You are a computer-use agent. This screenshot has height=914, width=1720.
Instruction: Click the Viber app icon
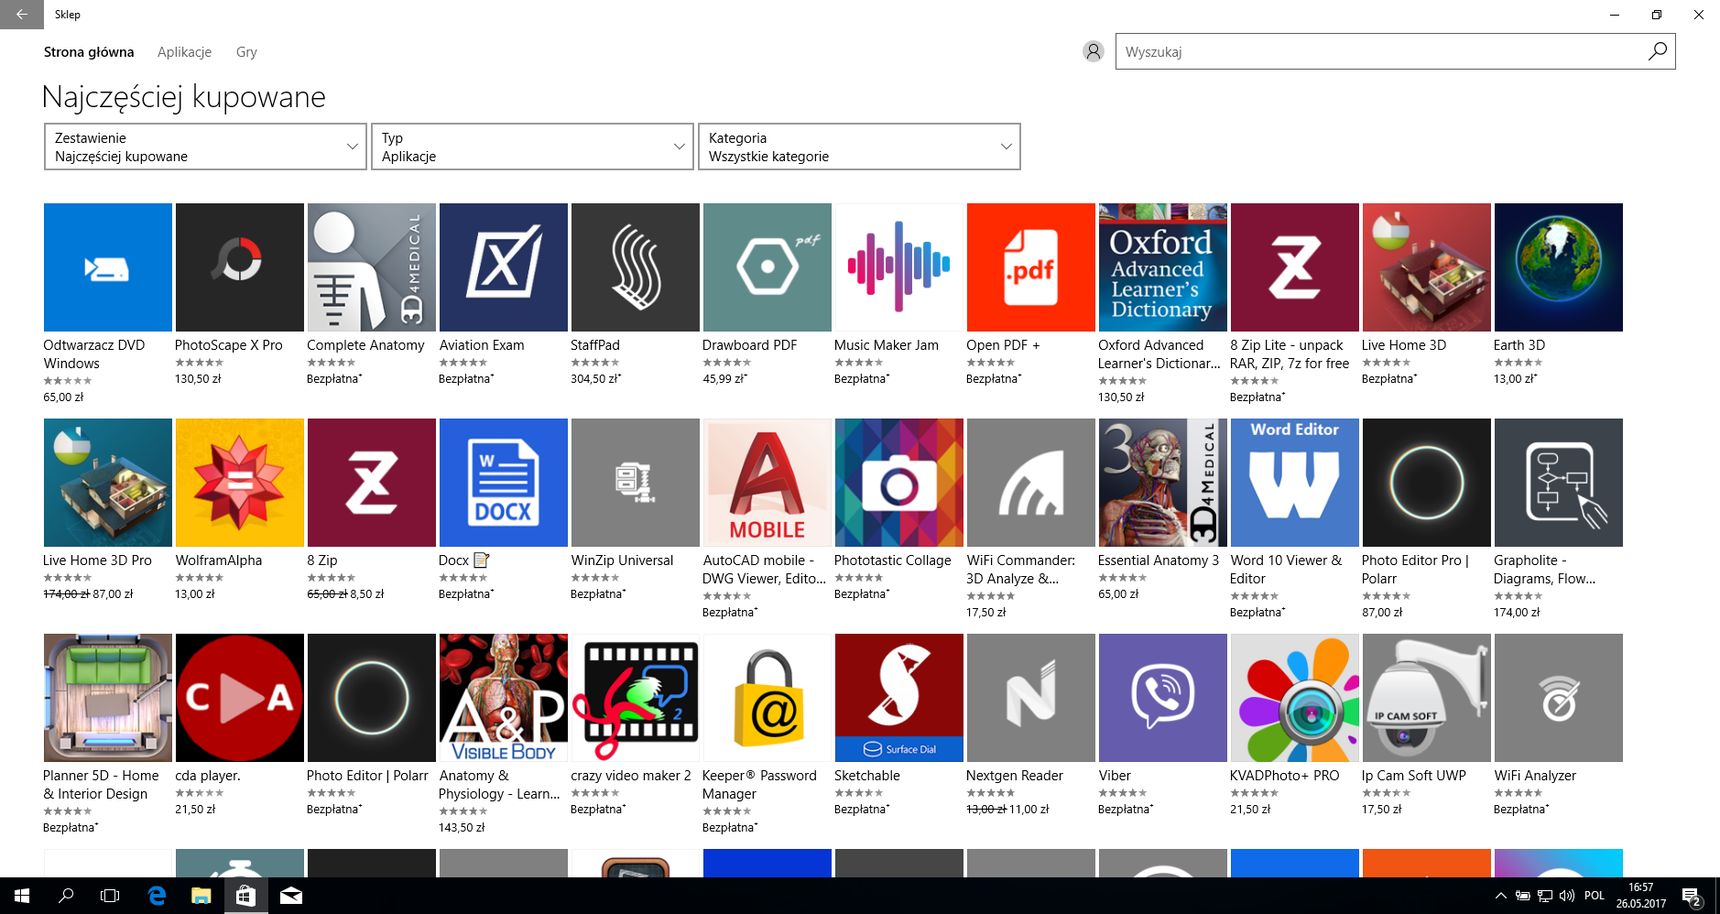click(x=1163, y=697)
